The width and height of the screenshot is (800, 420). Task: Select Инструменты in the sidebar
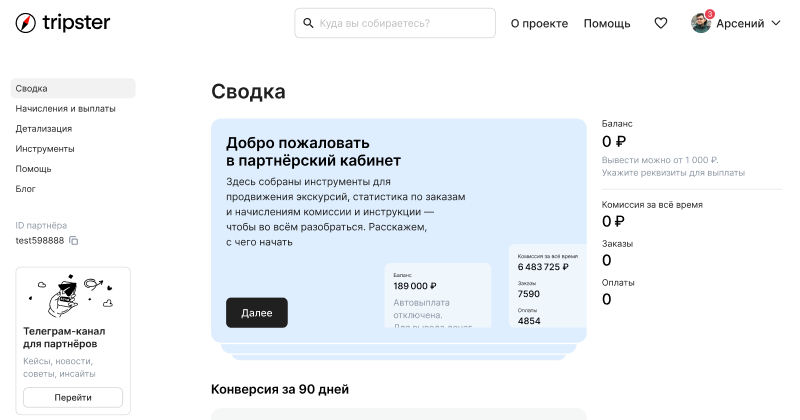(45, 149)
